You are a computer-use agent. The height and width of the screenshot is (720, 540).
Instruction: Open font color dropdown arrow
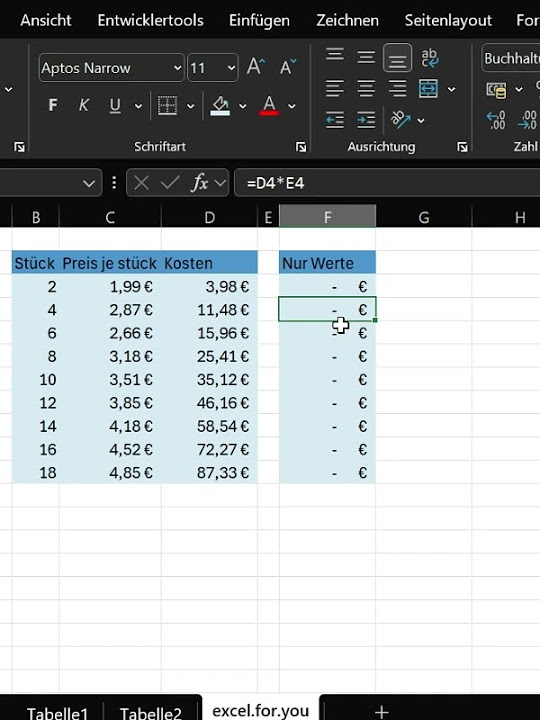tap(292, 106)
